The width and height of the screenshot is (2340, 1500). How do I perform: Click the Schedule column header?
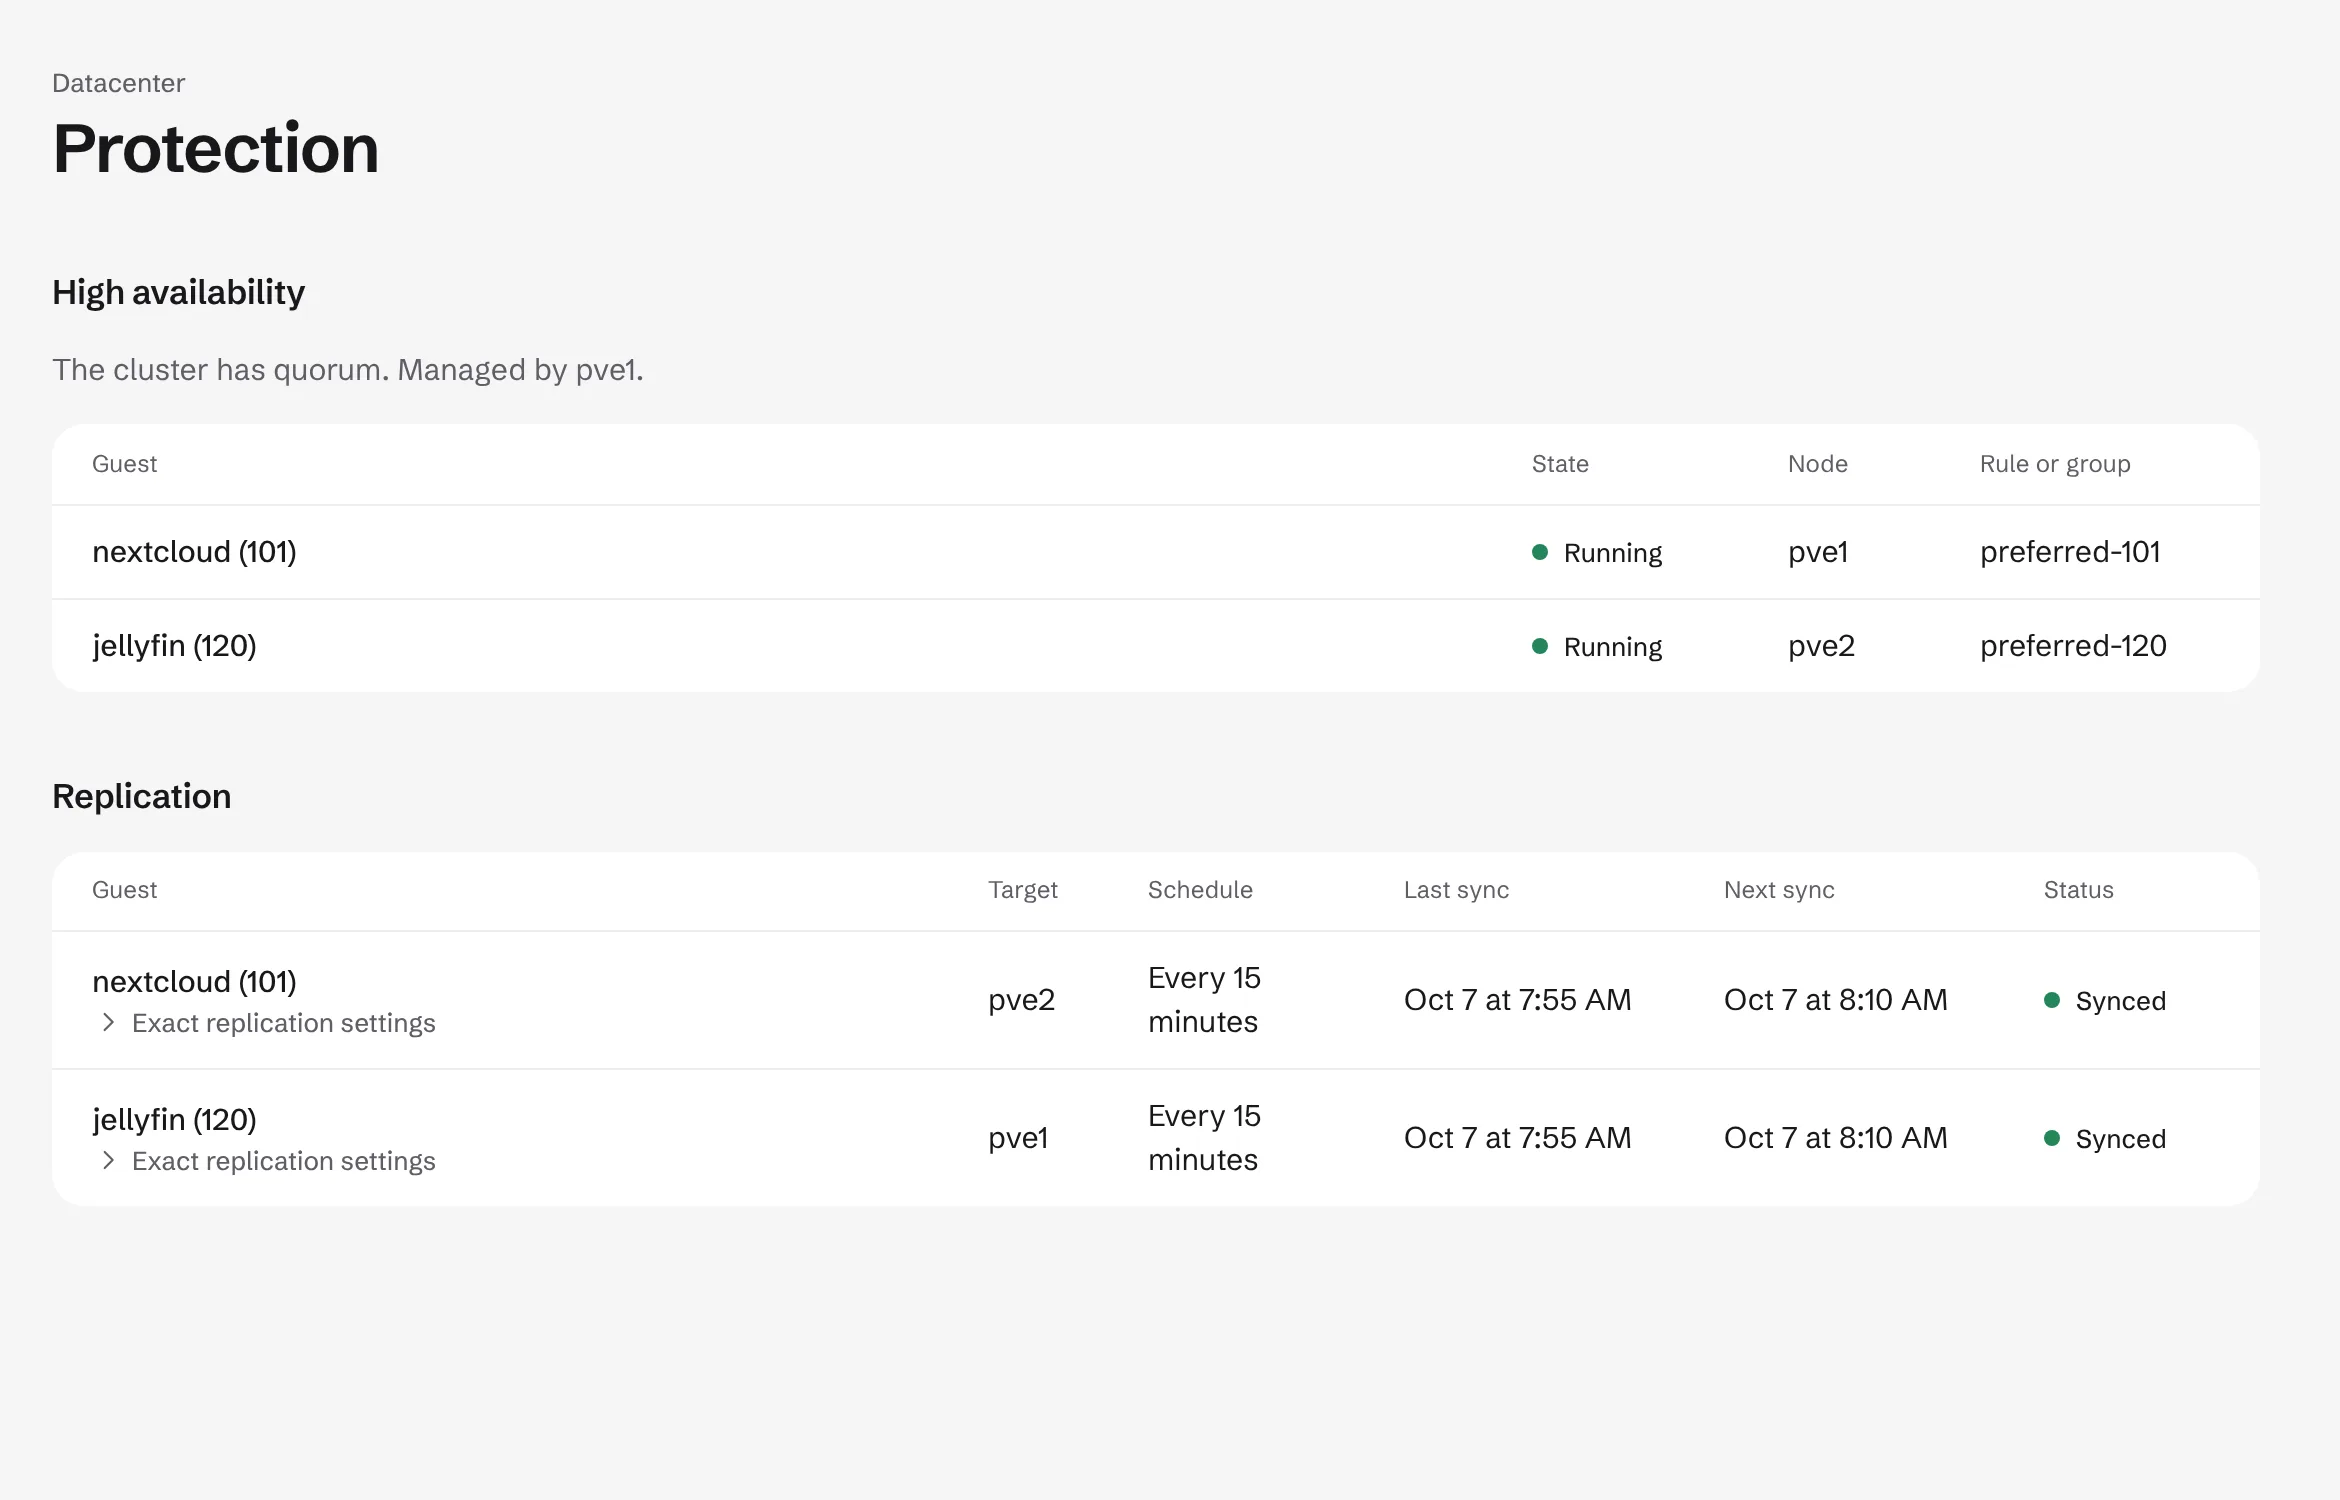tap(1200, 890)
